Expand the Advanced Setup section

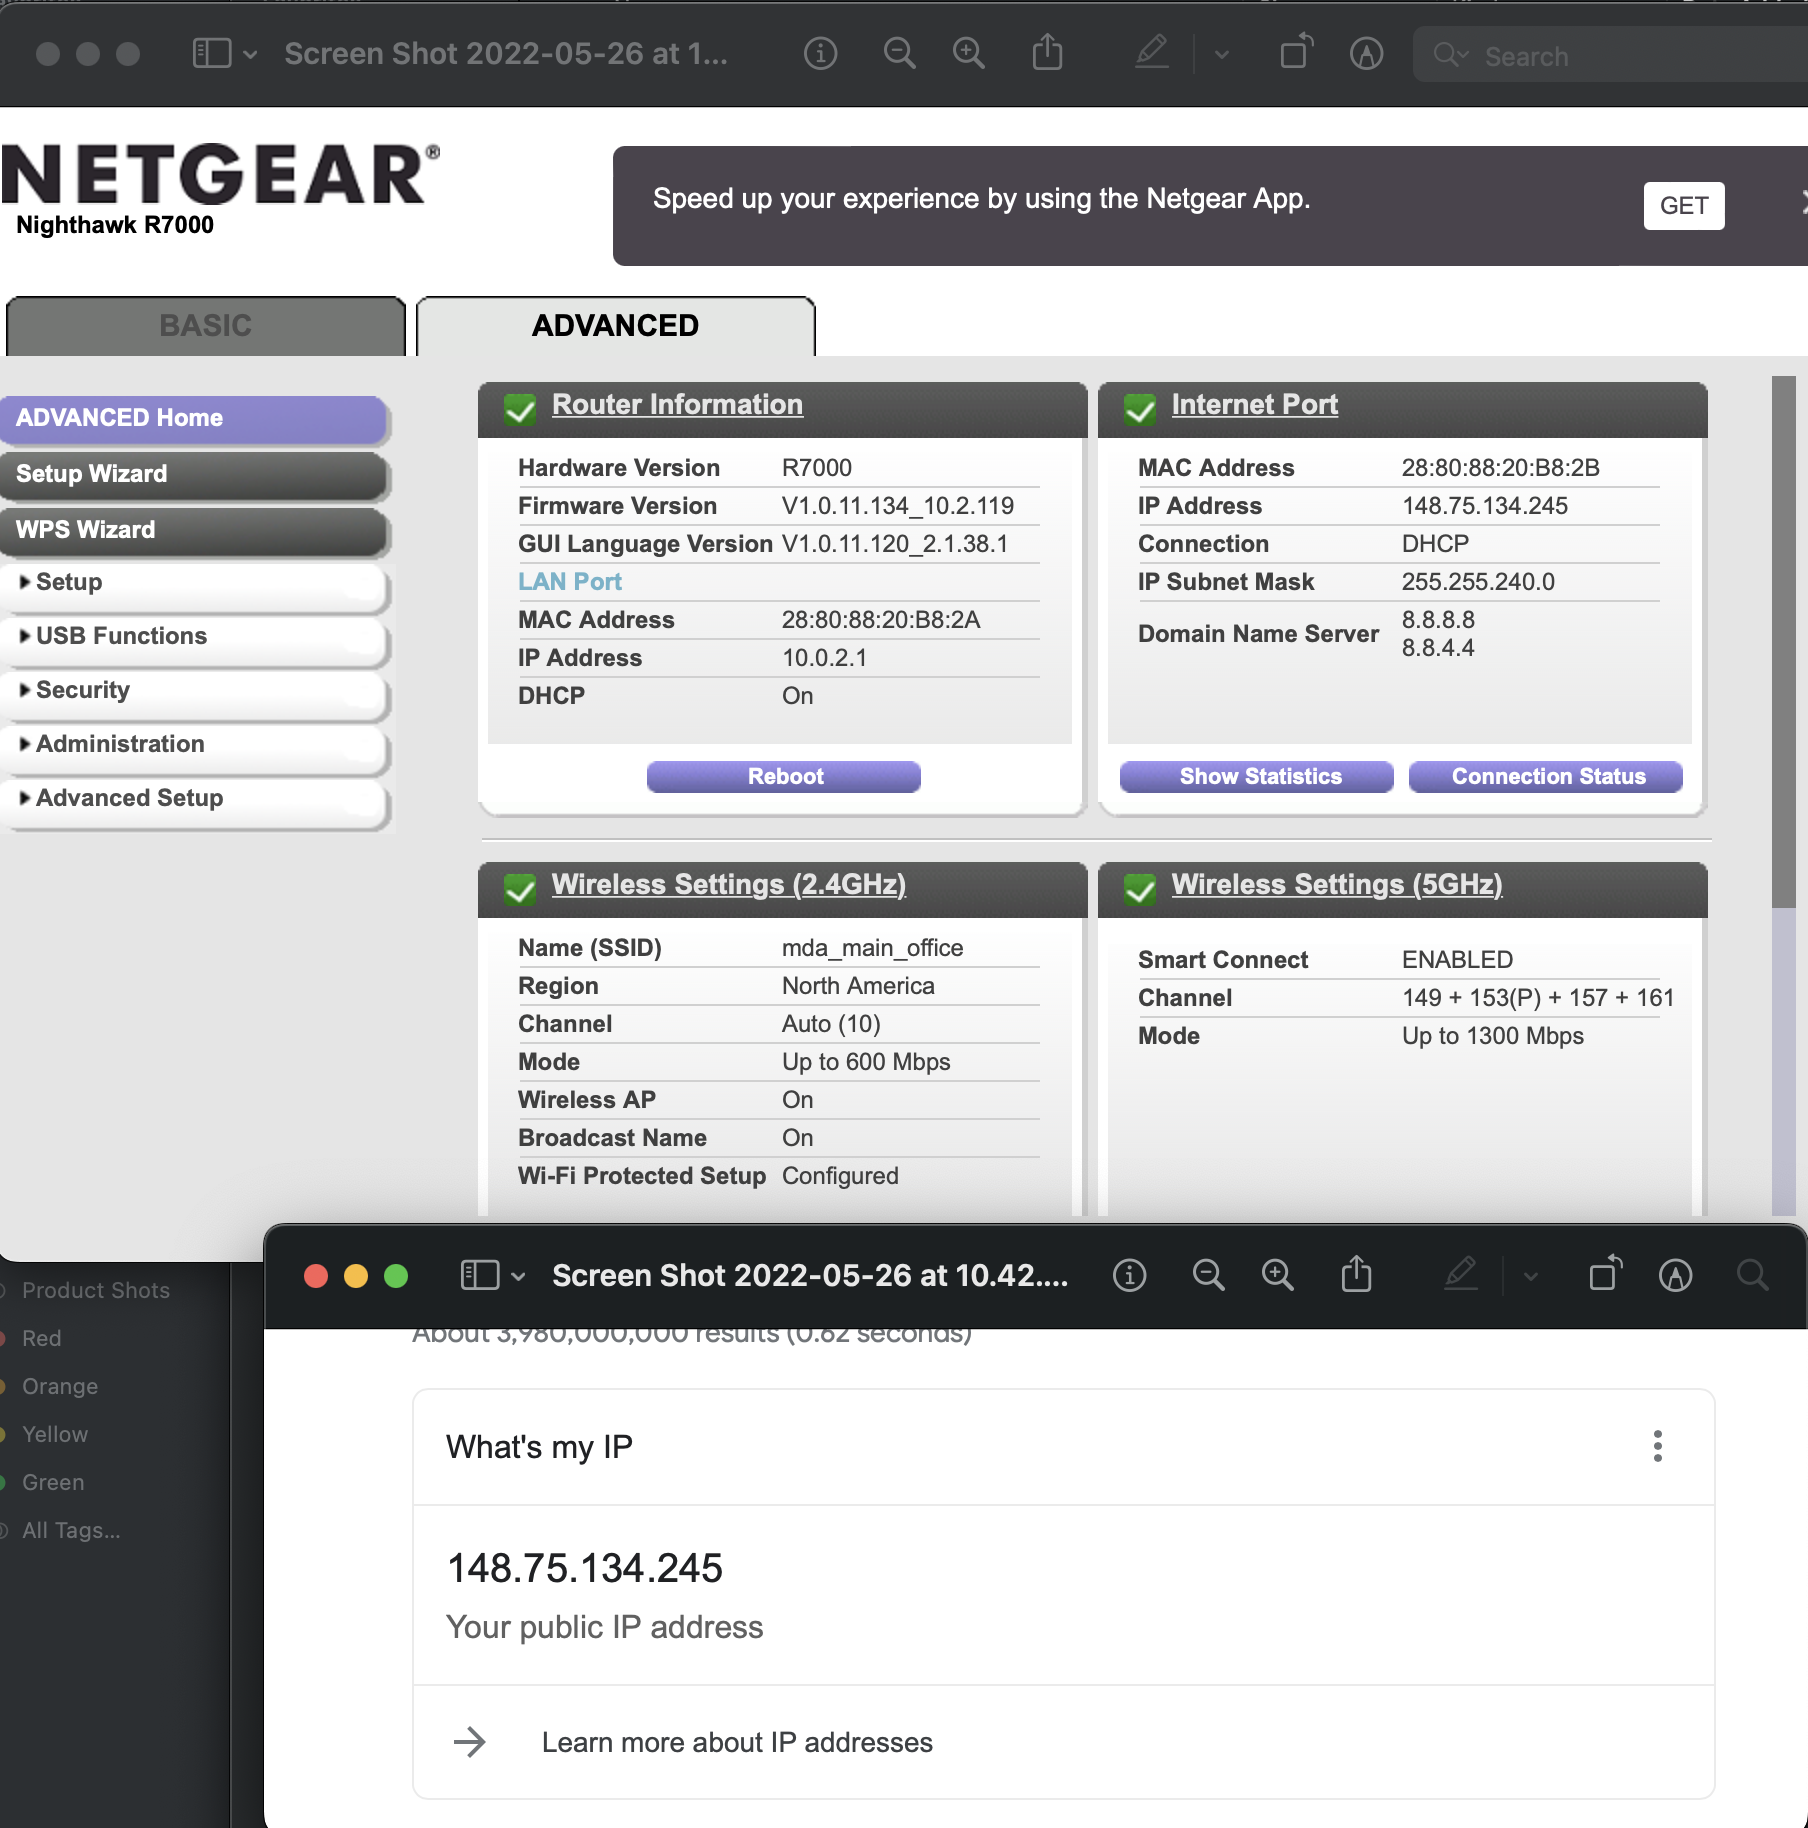coord(129,798)
